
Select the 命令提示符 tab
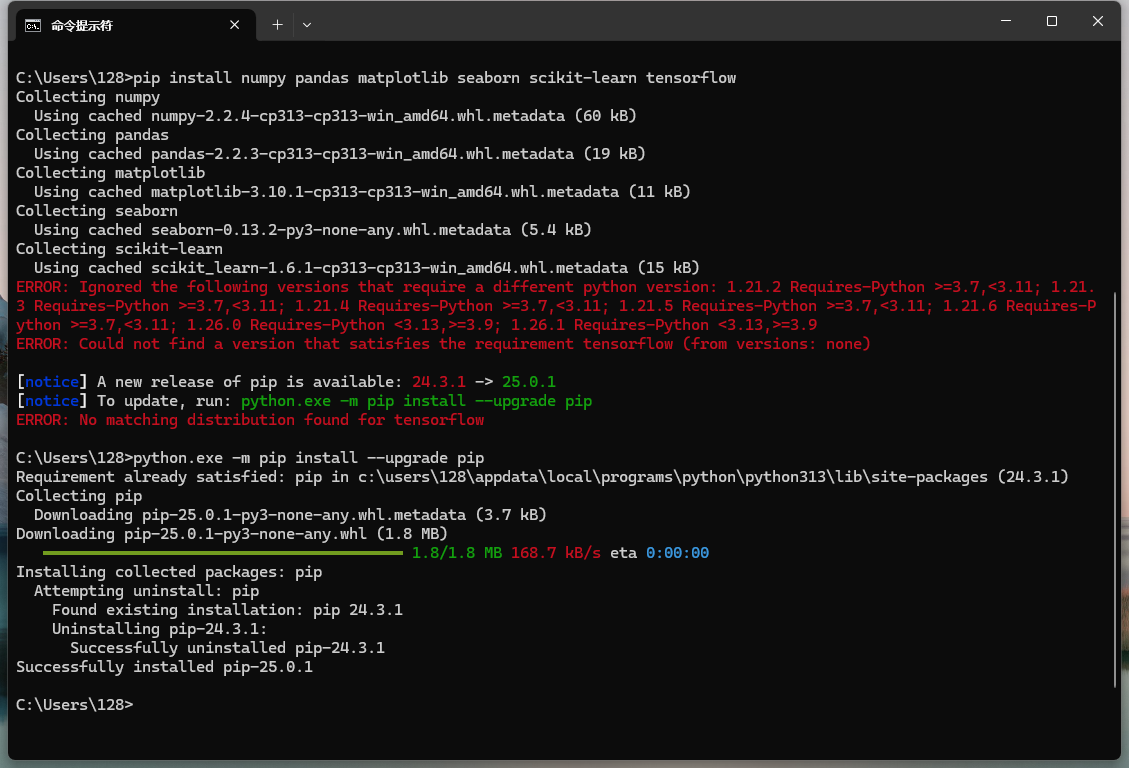click(x=136, y=25)
